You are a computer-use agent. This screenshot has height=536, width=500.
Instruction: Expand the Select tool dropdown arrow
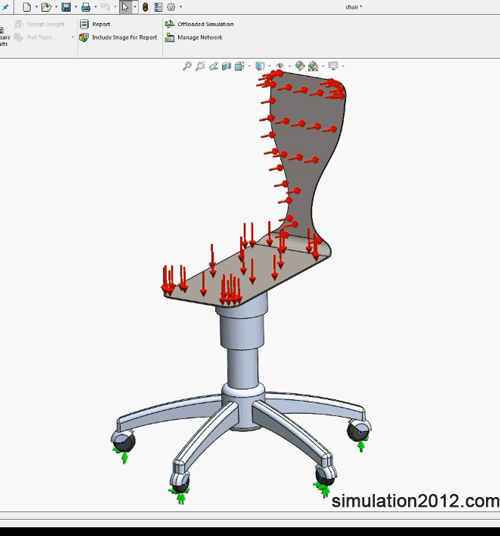(x=135, y=7)
